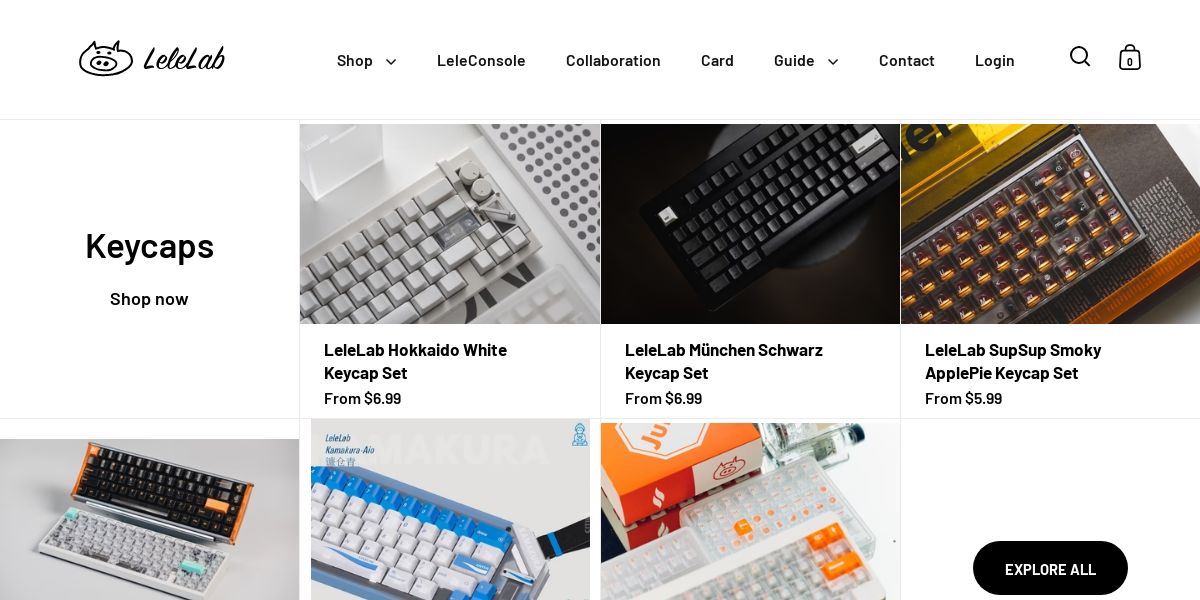Viewport: 1200px width, 600px height.
Task: Open the shopping bag cart icon
Action: pos(1130,58)
